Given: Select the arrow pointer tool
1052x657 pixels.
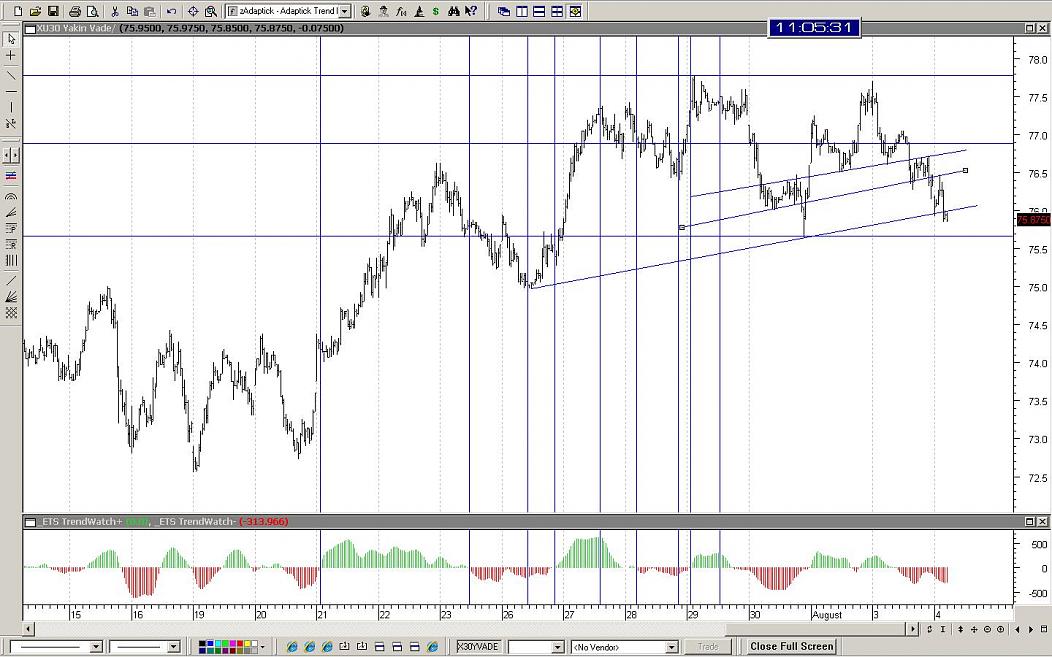Looking at the screenshot, I should tap(11, 39).
